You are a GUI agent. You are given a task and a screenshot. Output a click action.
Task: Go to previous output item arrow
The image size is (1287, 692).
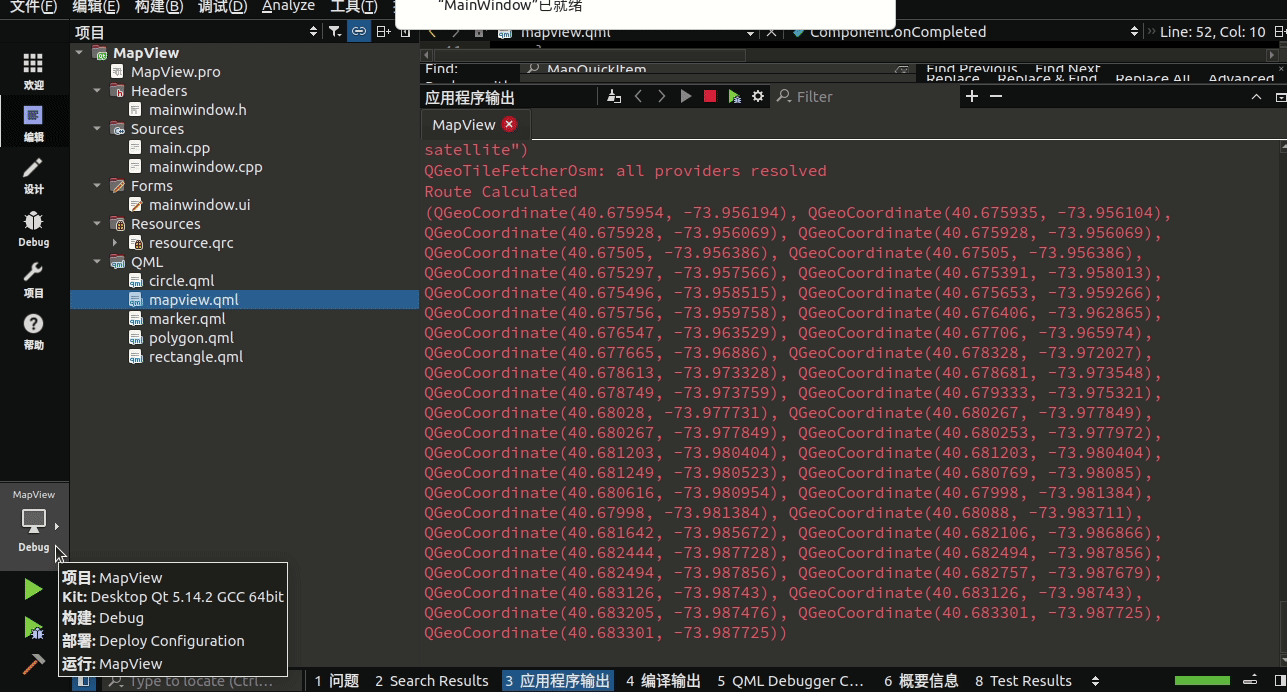coord(638,96)
